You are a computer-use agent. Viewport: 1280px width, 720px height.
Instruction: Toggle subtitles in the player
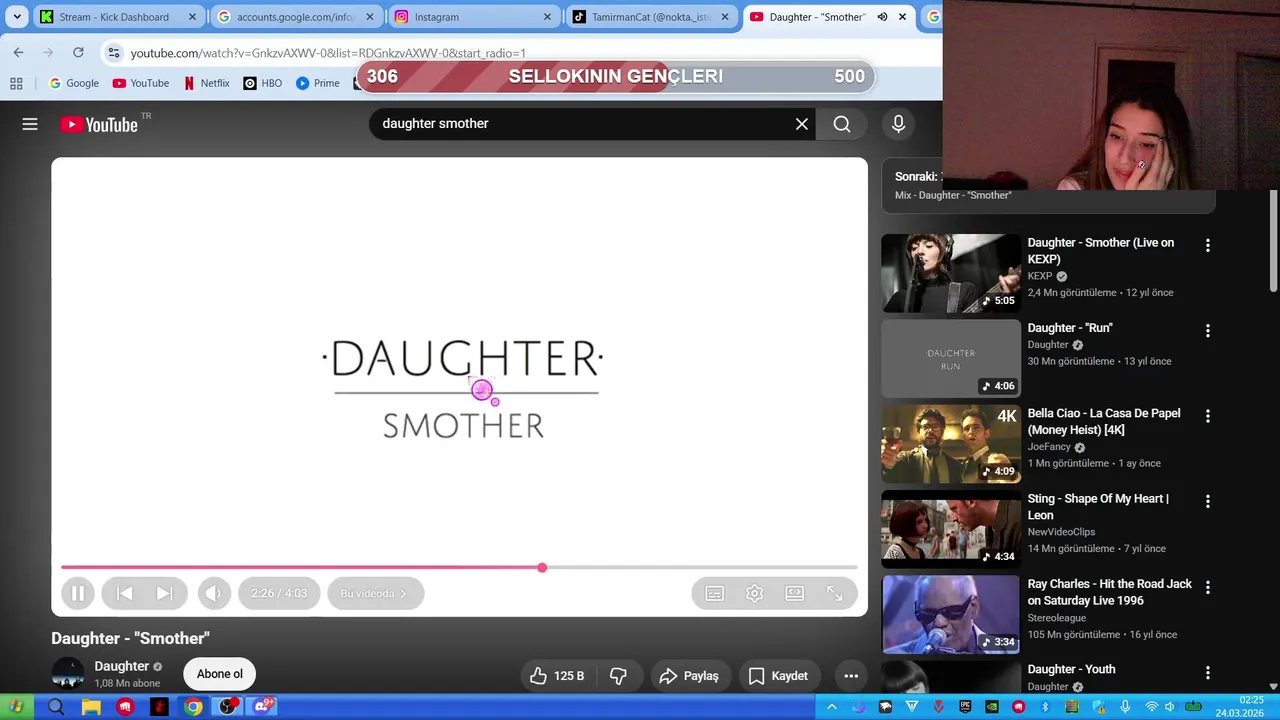click(x=715, y=593)
